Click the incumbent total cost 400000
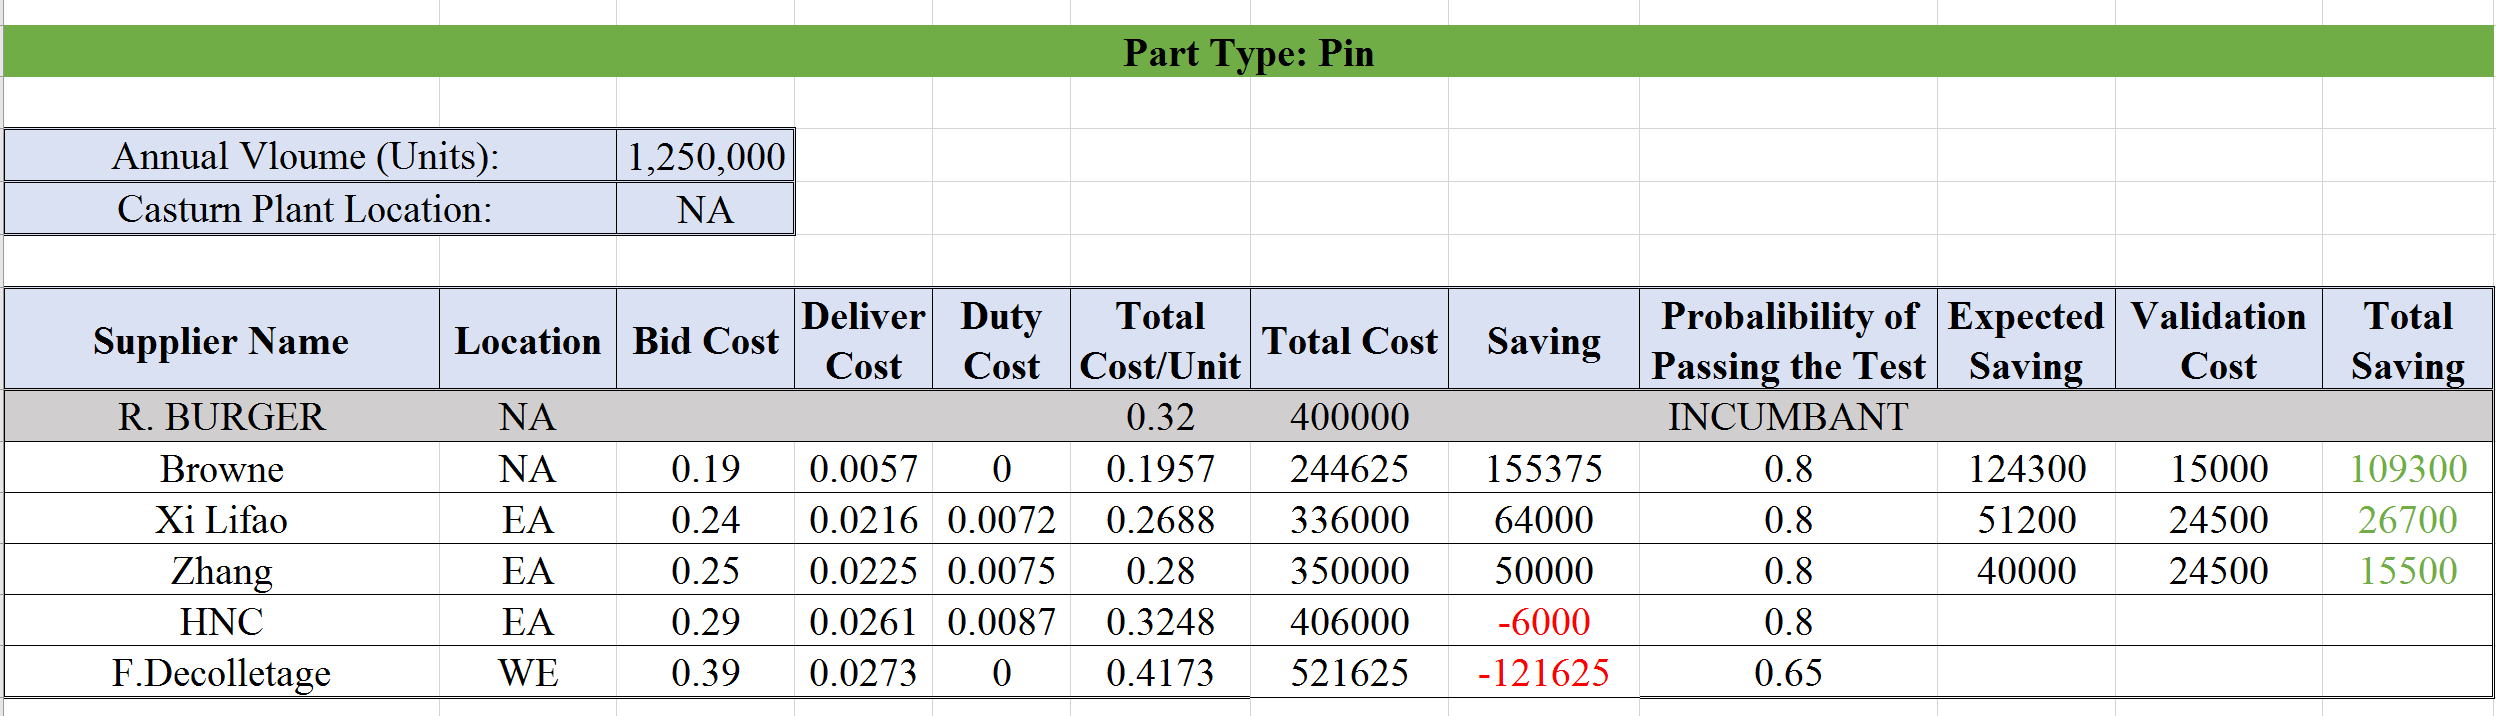This screenshot has height=716, width=2496. (x=1349, y=416)
